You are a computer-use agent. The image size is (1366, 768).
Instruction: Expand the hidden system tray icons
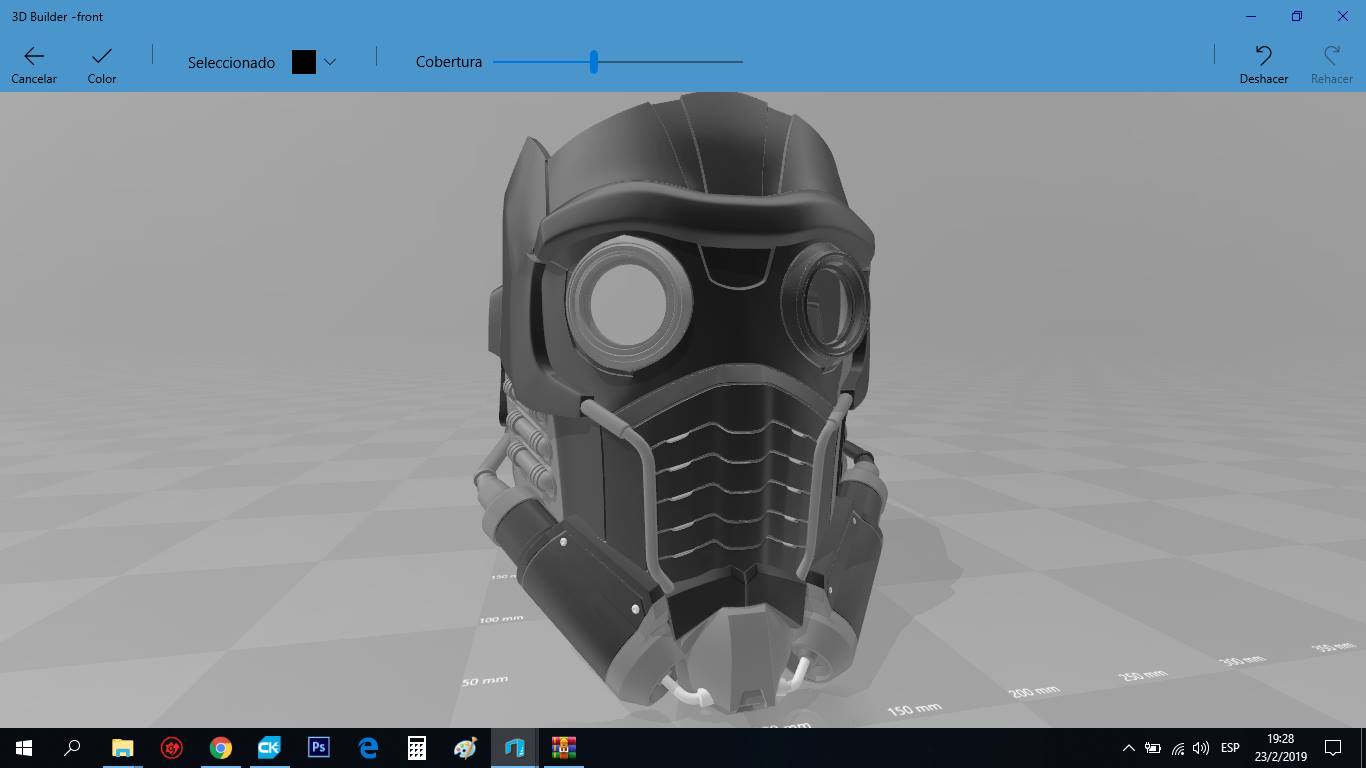[1129, 748]
